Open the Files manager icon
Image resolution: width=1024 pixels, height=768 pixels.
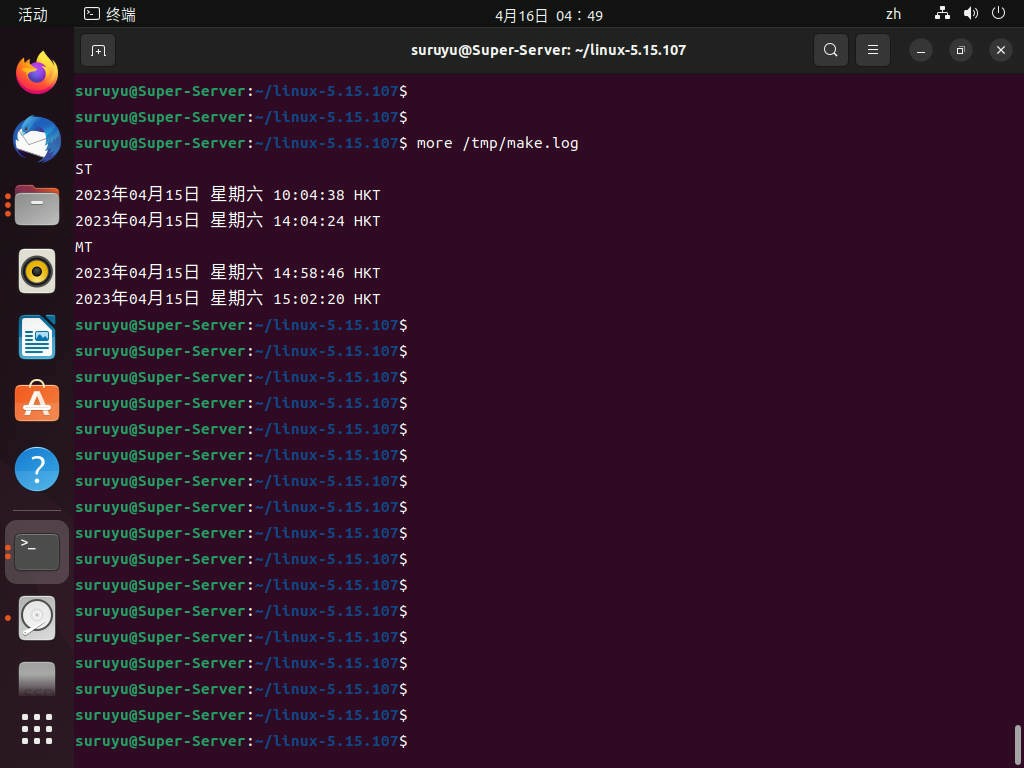click(37, 205)
